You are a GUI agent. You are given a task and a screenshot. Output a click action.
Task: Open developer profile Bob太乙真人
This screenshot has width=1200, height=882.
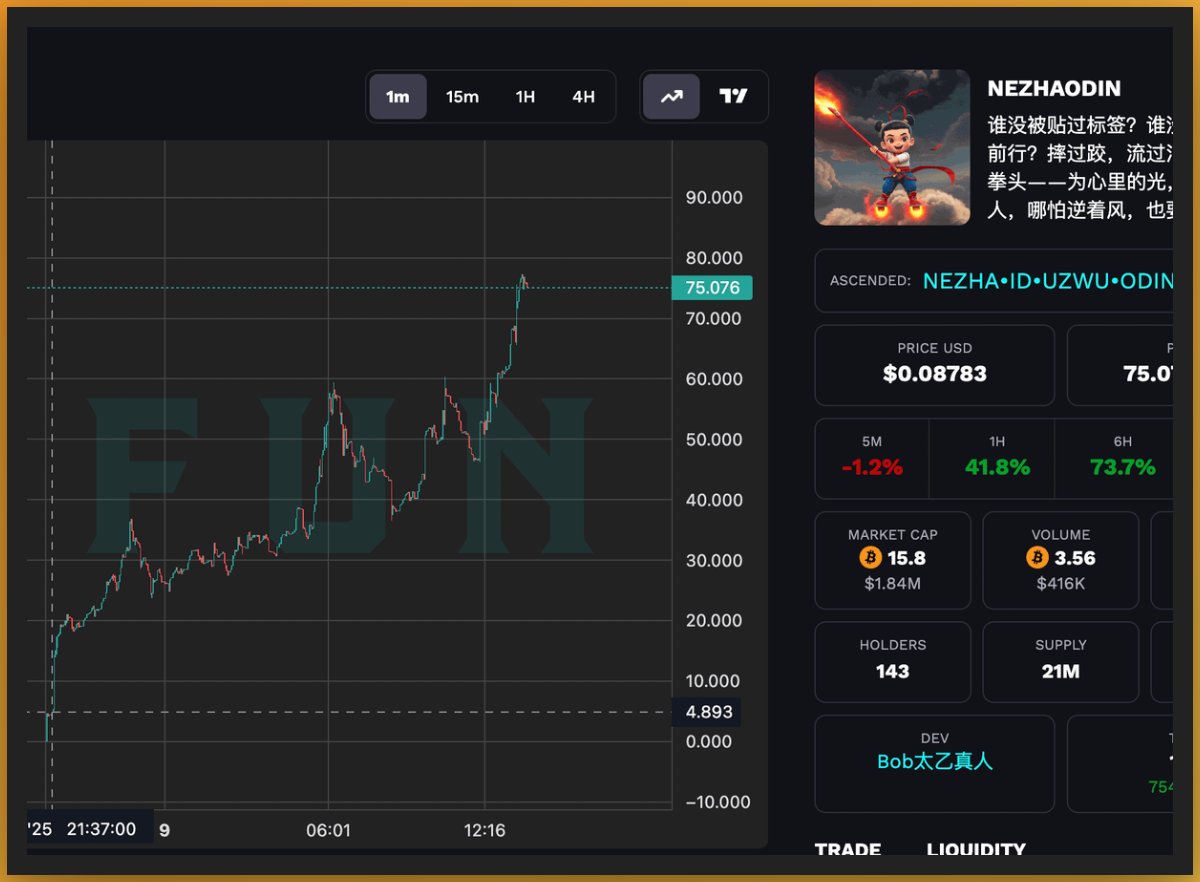(935, 762)
